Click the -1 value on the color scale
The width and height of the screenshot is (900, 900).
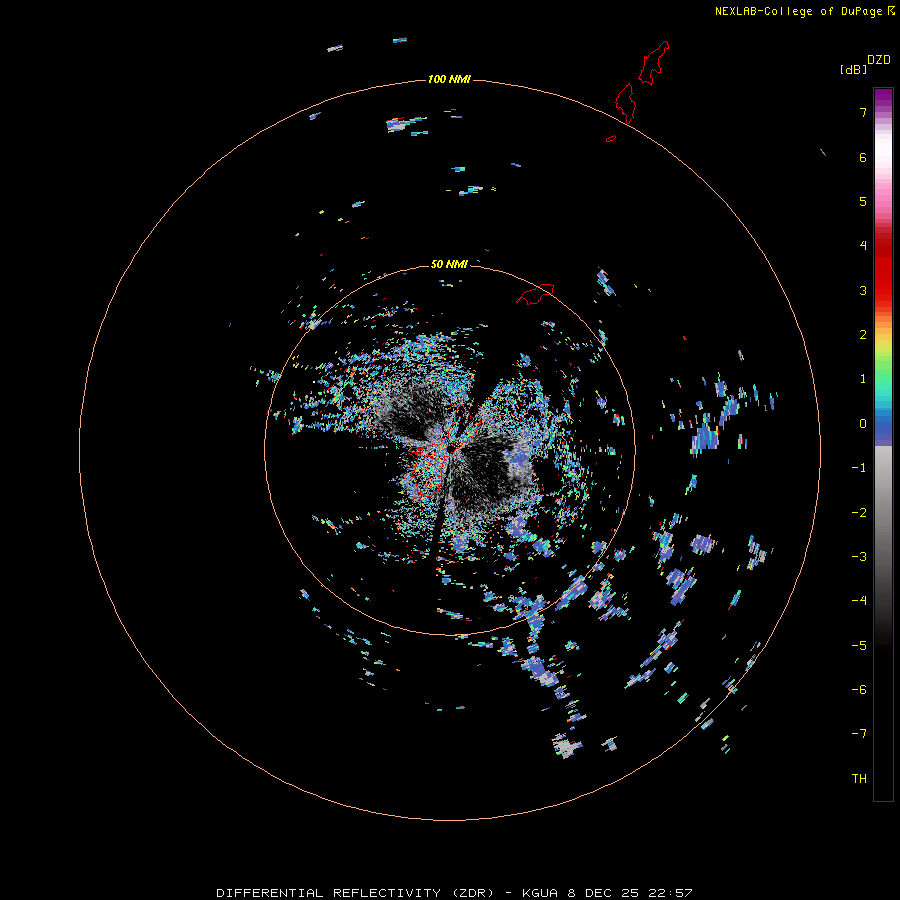tap(859, 468)
